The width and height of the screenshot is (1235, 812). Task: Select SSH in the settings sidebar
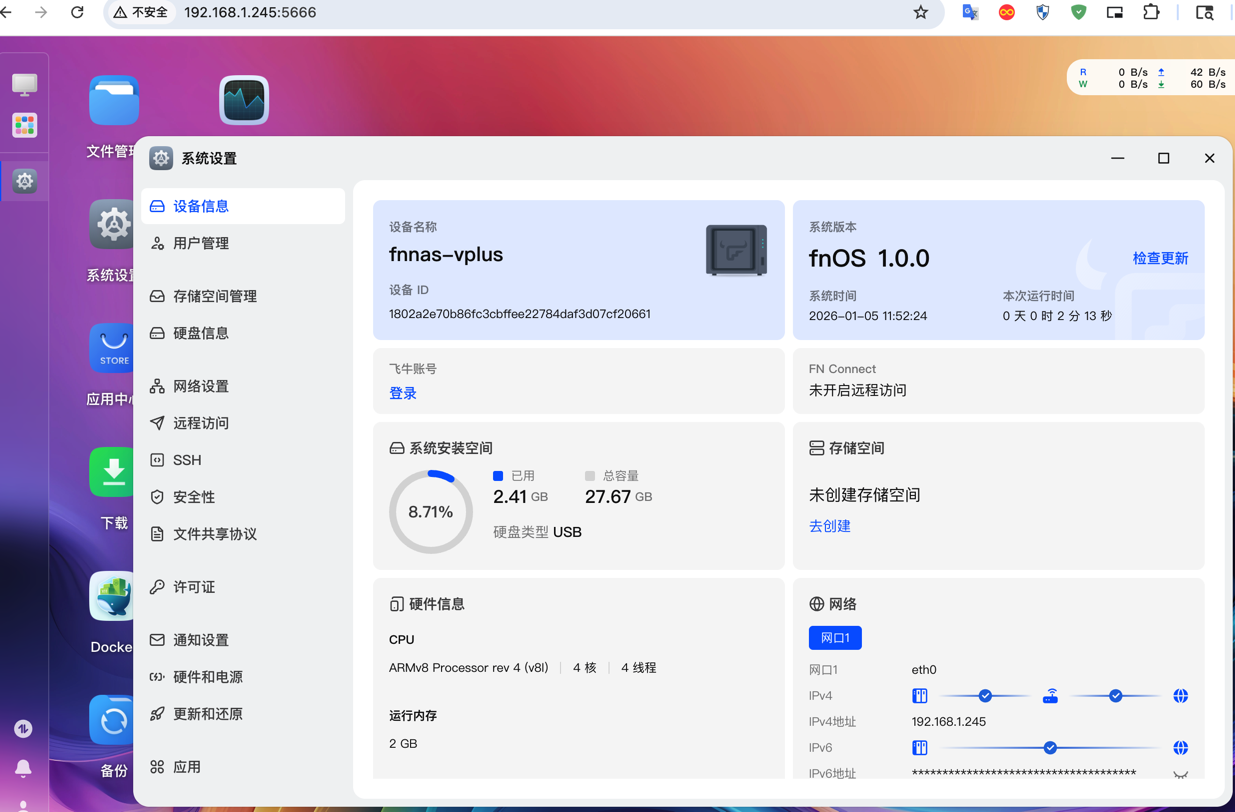click(x=187, y=460)
